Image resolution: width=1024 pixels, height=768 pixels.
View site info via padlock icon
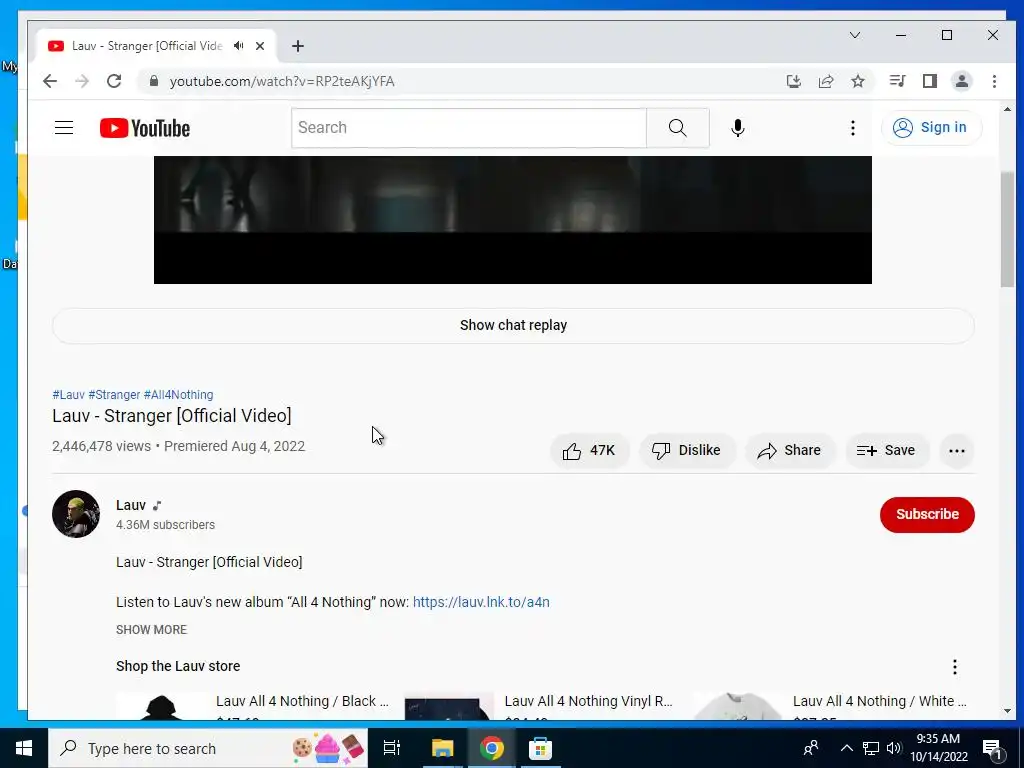point(154,81)
